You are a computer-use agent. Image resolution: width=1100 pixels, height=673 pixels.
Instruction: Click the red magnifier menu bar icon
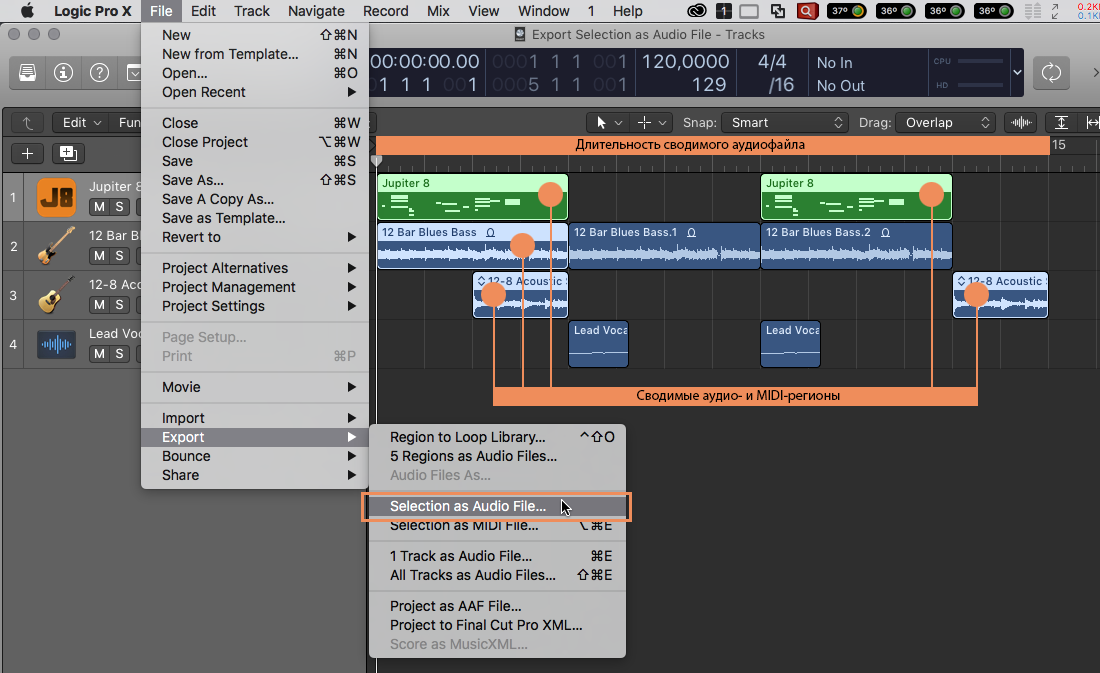coord(807,11)
